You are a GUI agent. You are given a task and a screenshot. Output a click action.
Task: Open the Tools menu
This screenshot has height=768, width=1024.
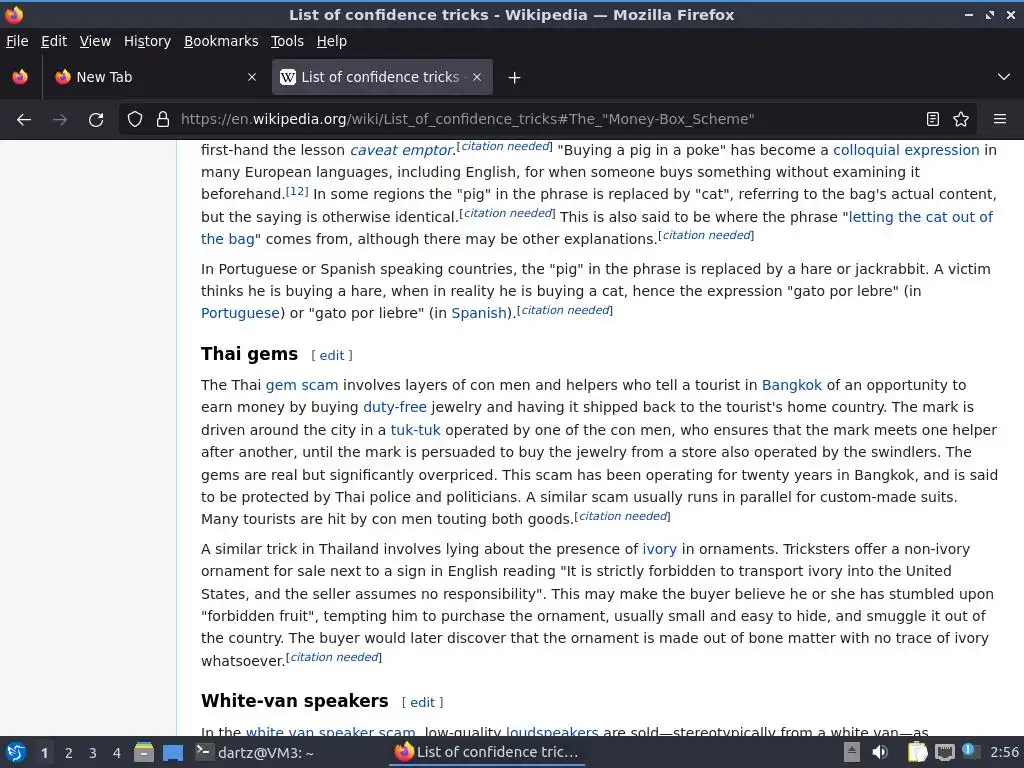pyautogui.click(x=287, y=41)
